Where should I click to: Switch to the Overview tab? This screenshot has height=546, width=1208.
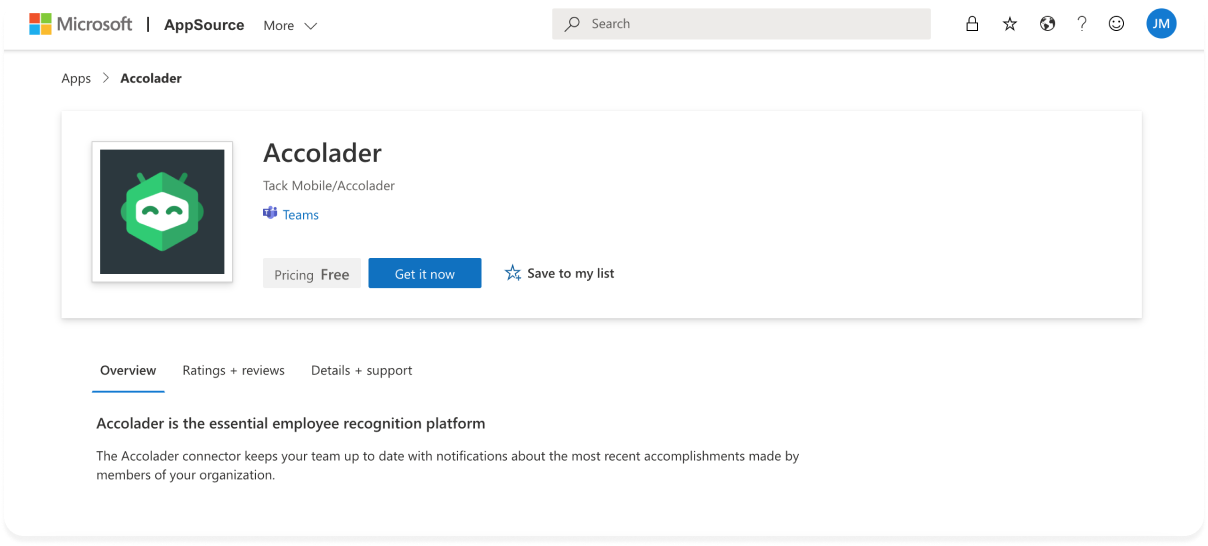[128, 370]
